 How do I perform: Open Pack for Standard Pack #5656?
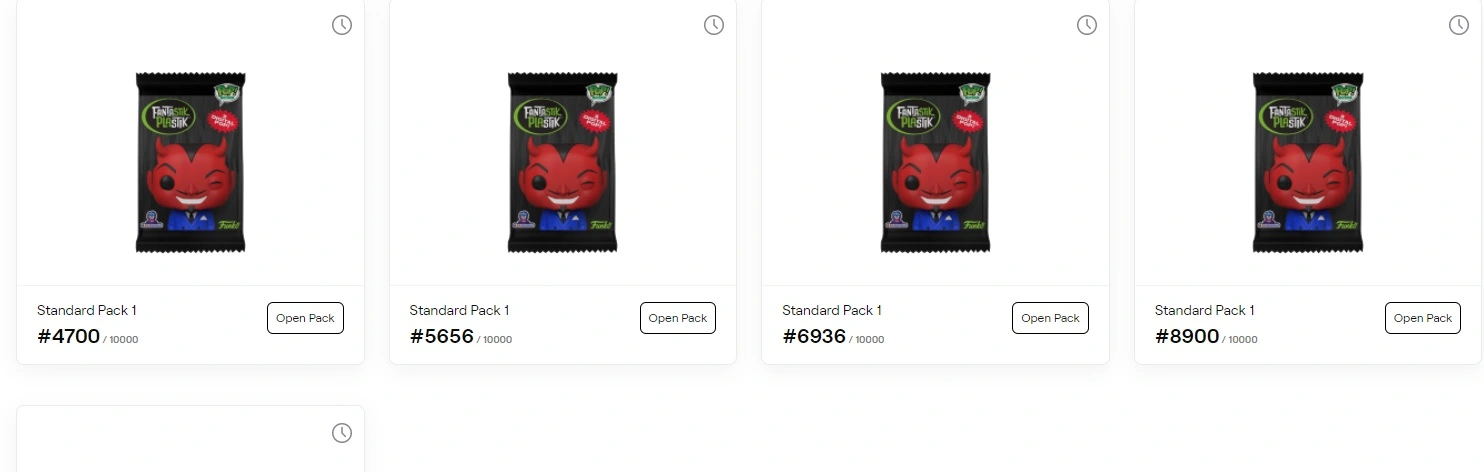pyautogui.click(x=678, y=318)
